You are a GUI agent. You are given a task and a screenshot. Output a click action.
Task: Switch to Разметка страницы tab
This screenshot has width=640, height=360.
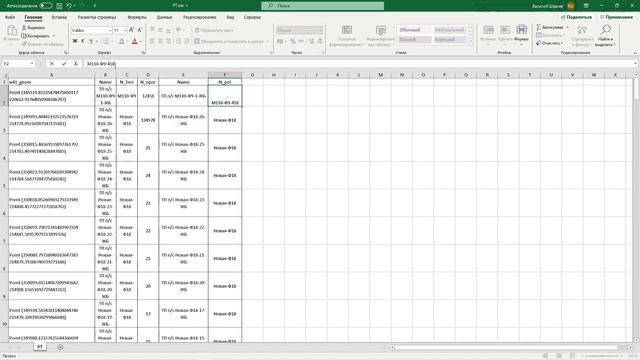click(x=97, y=17)
